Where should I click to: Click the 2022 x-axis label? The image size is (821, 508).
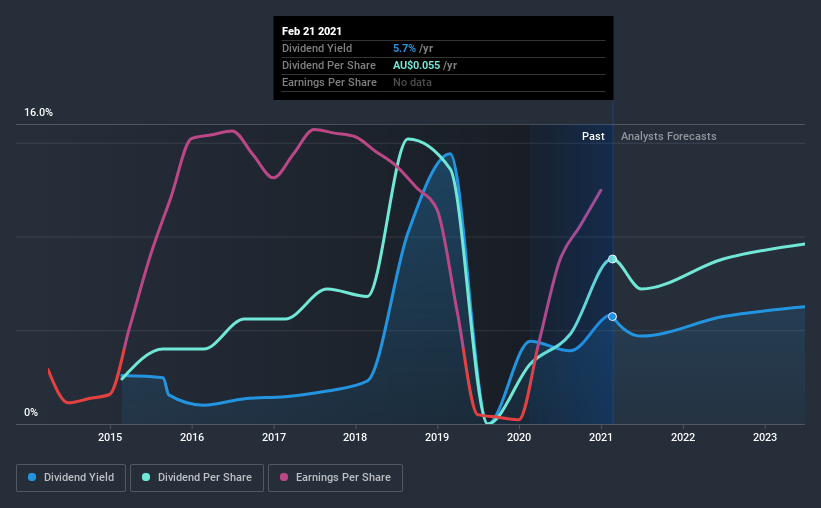pos(683,437)
